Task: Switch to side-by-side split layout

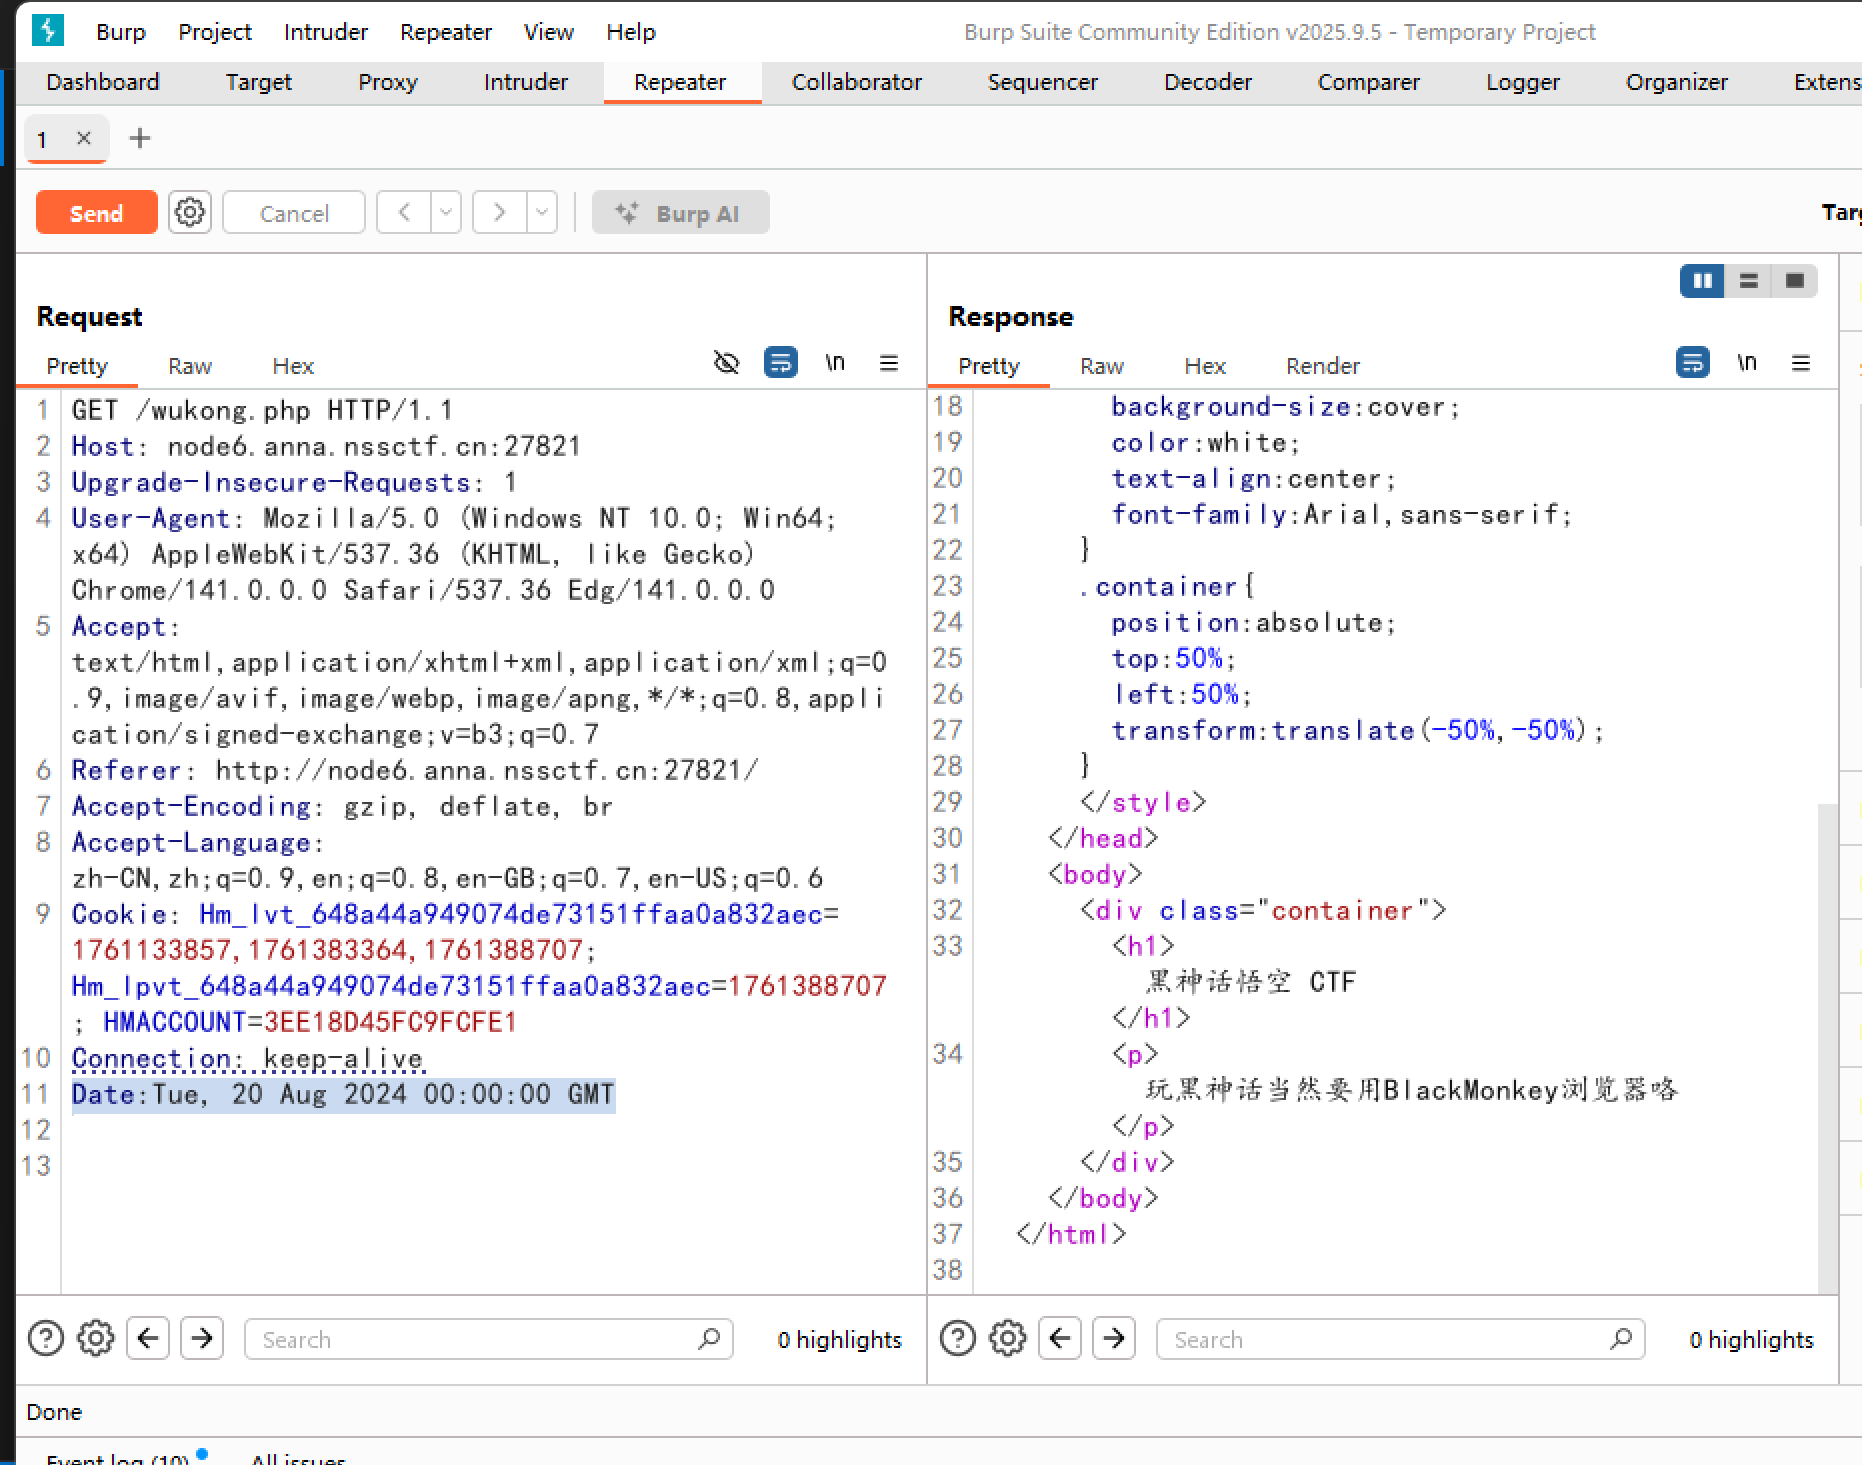Action: 1702,281
